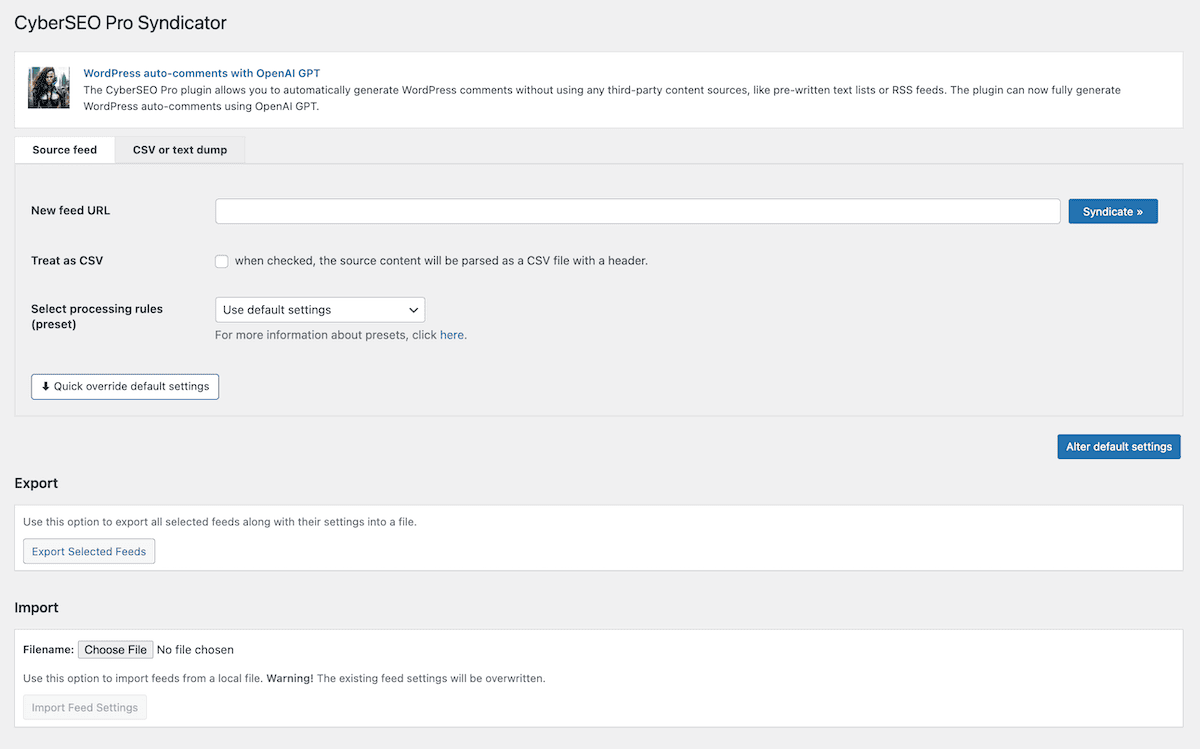Image resolution: width=1200 pixels, height=749 pixels.
Task: Focus the New feed URL input field
Action: [x=638, y=211]
